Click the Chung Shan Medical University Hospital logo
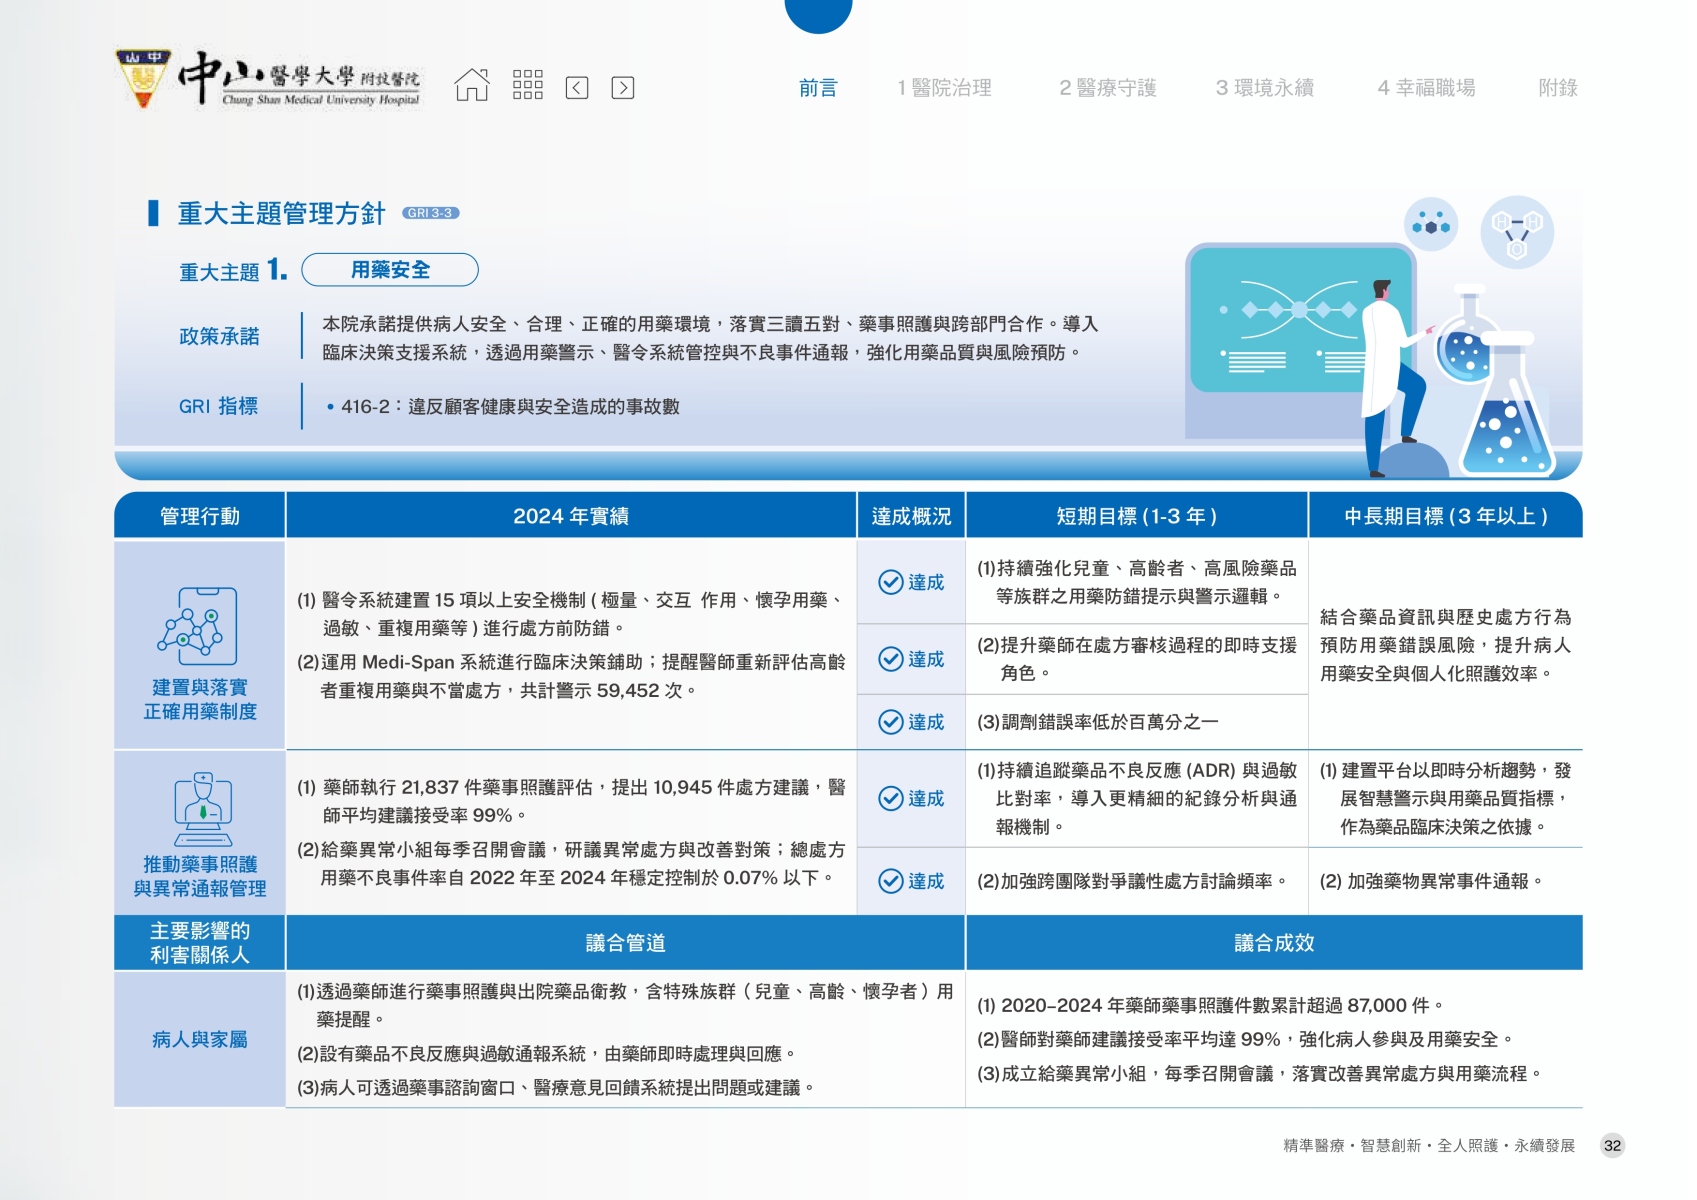Image resolution: width=1697 pixels, height=1200 pixels. (269, 80)
